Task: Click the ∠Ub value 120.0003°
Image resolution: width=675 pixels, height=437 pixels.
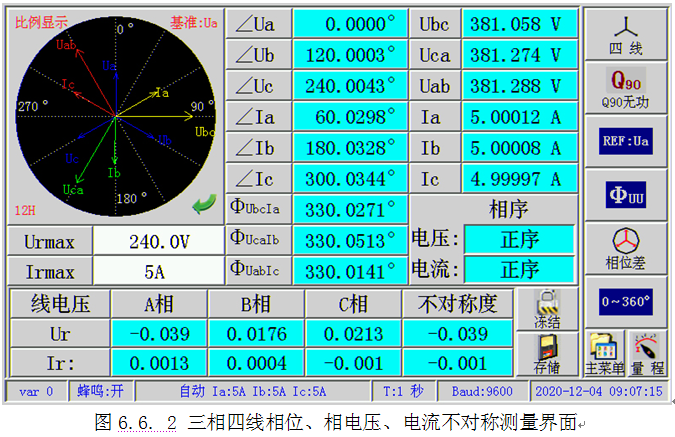Action: click(x=350, y=55)
